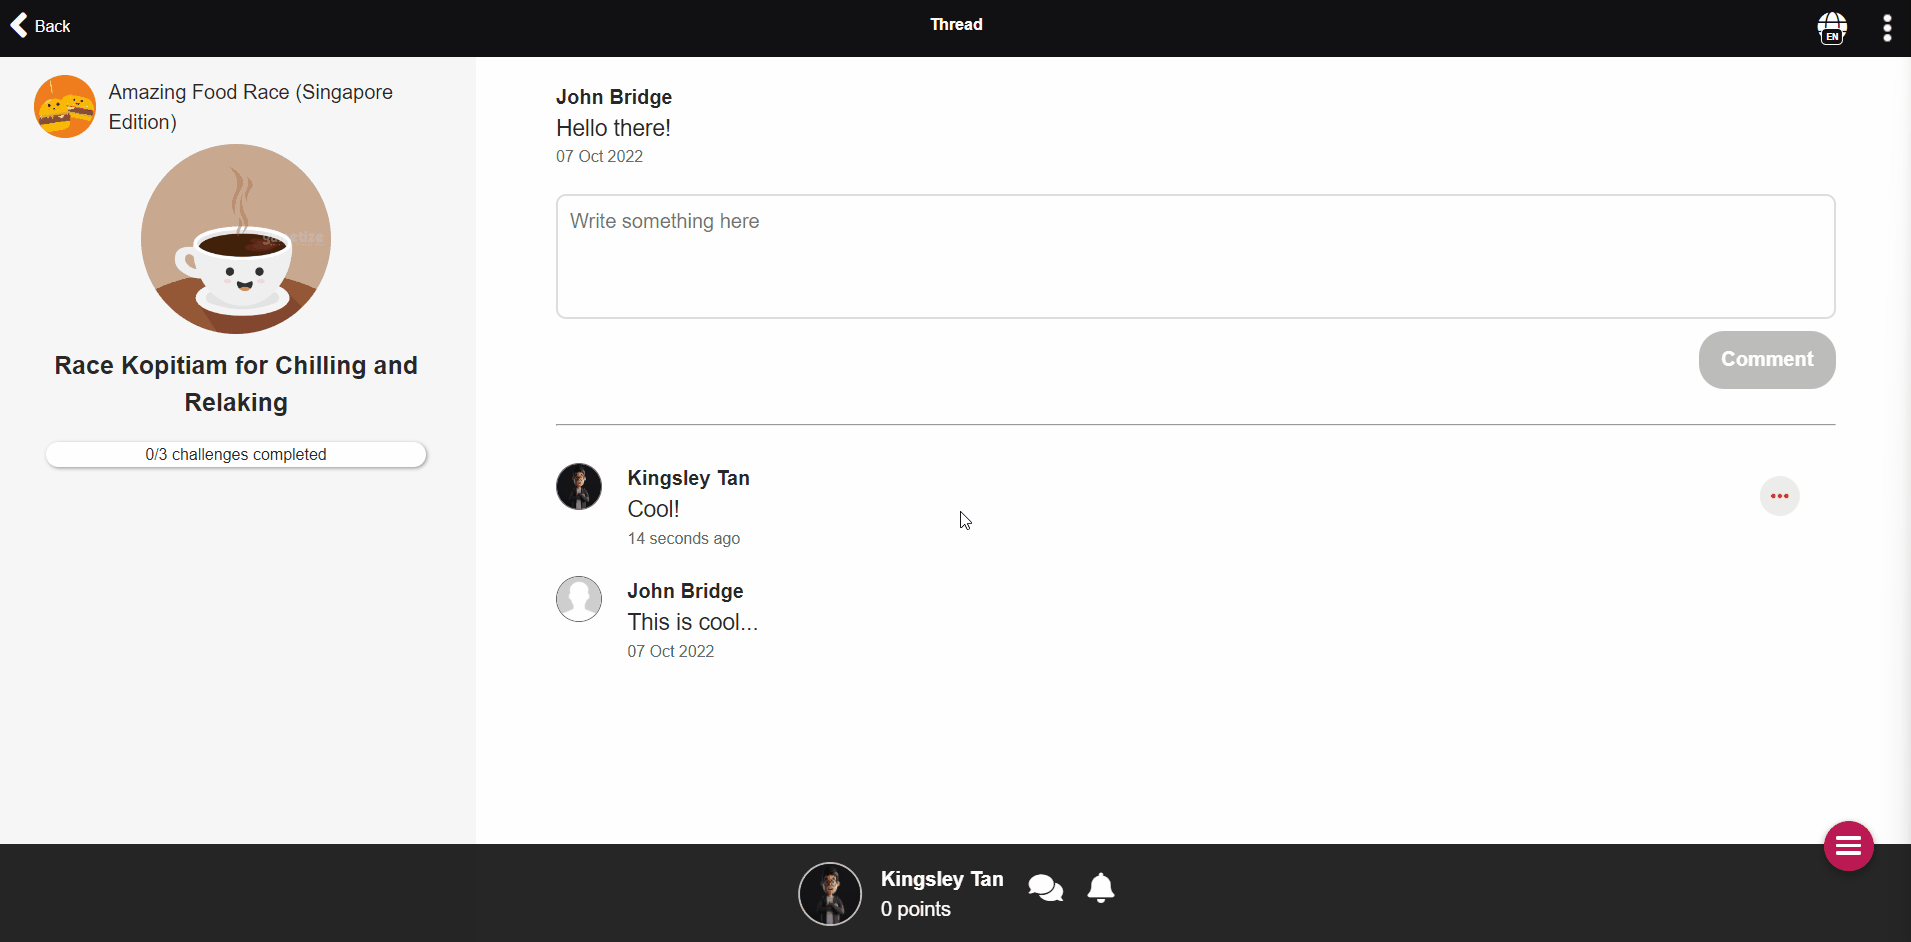This screenshot has height=942, width=1911.
Task: Open the pink hamburger menu floating button
Action: coord(1848,846)
